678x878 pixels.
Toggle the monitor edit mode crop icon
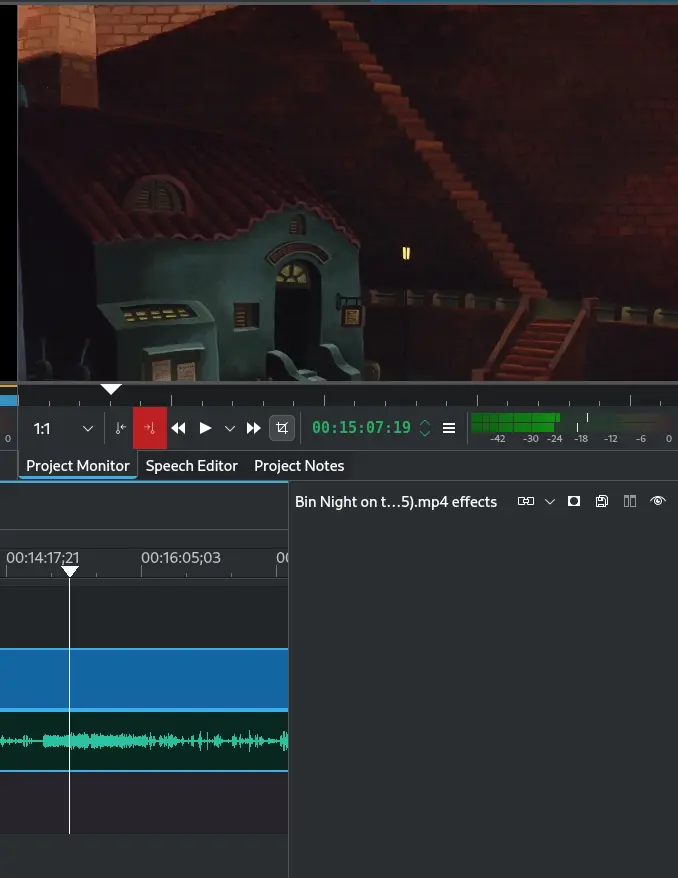coord(282,428)
